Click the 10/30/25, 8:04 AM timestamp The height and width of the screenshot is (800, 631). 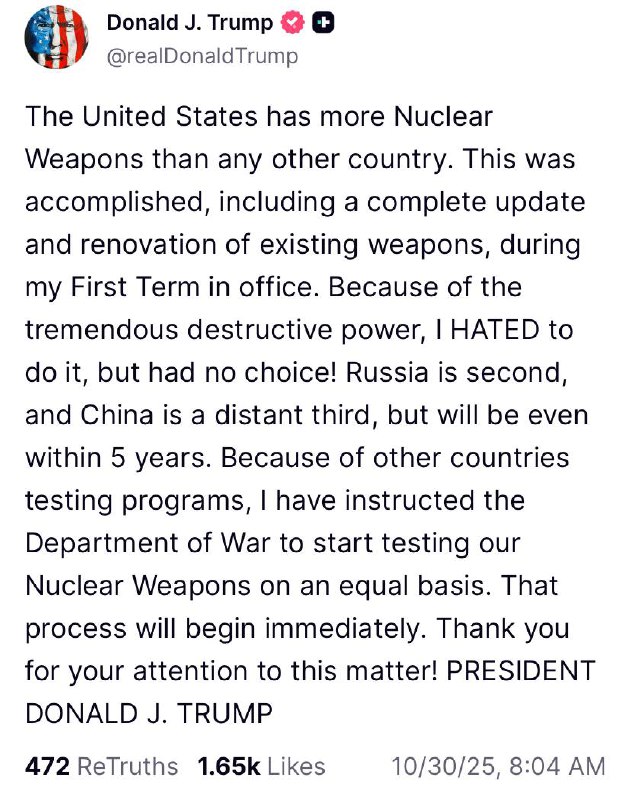pos(498,767)
